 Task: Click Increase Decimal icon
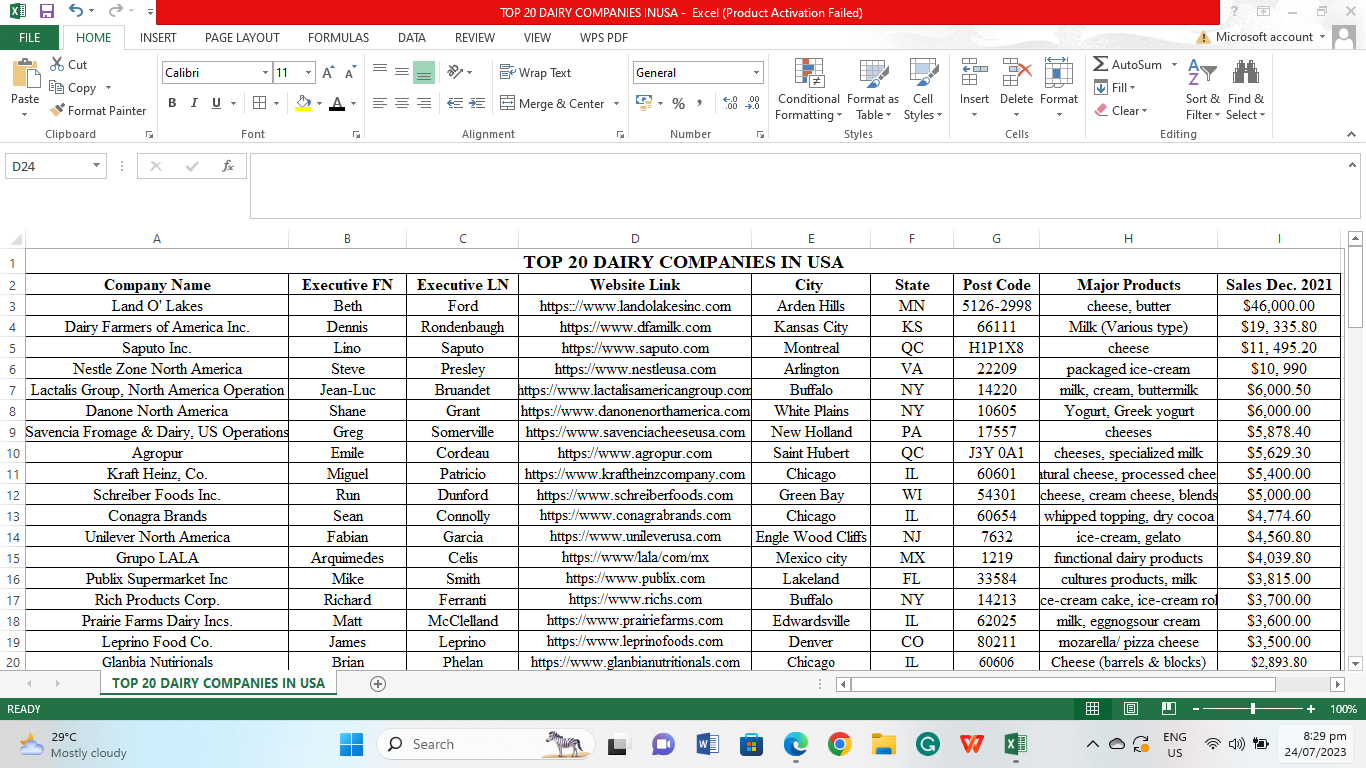[730, 103]
